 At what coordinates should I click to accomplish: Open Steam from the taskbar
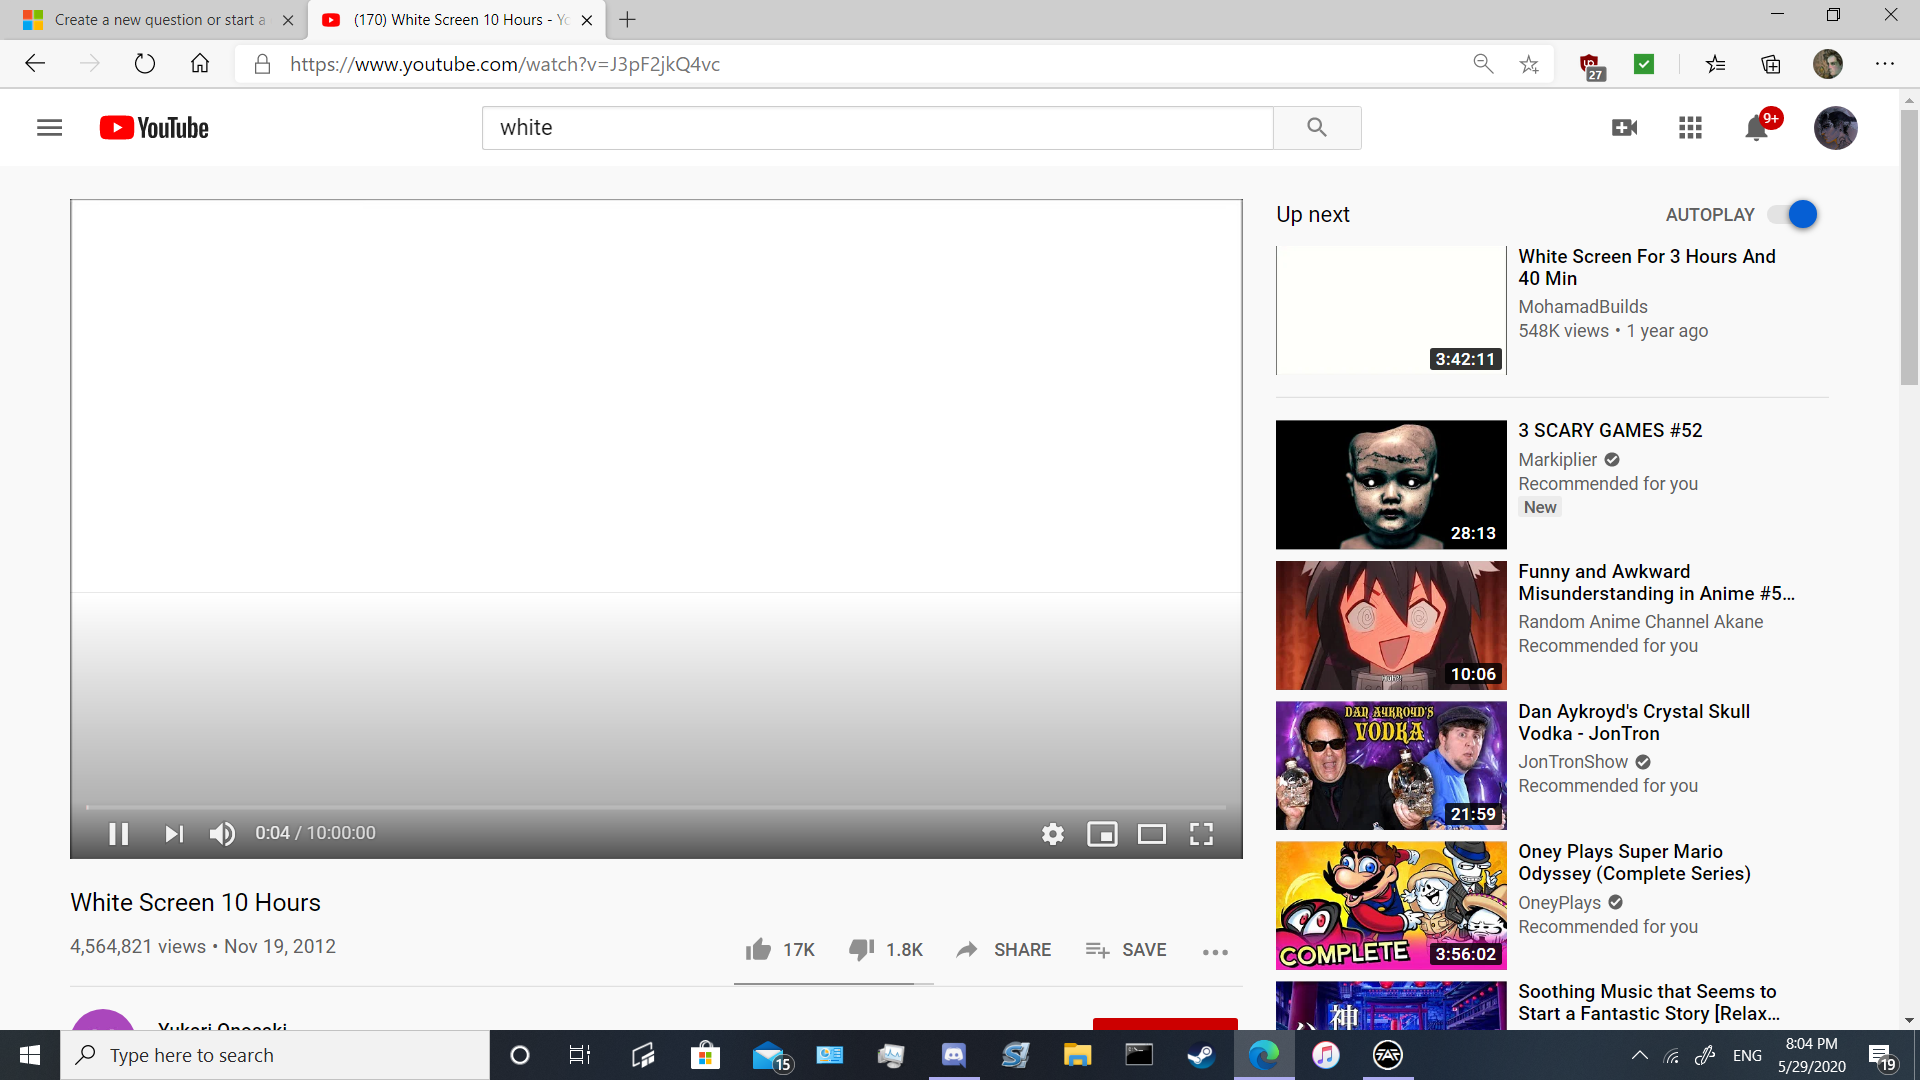pyautogui.click(x=1201, y=1055)
